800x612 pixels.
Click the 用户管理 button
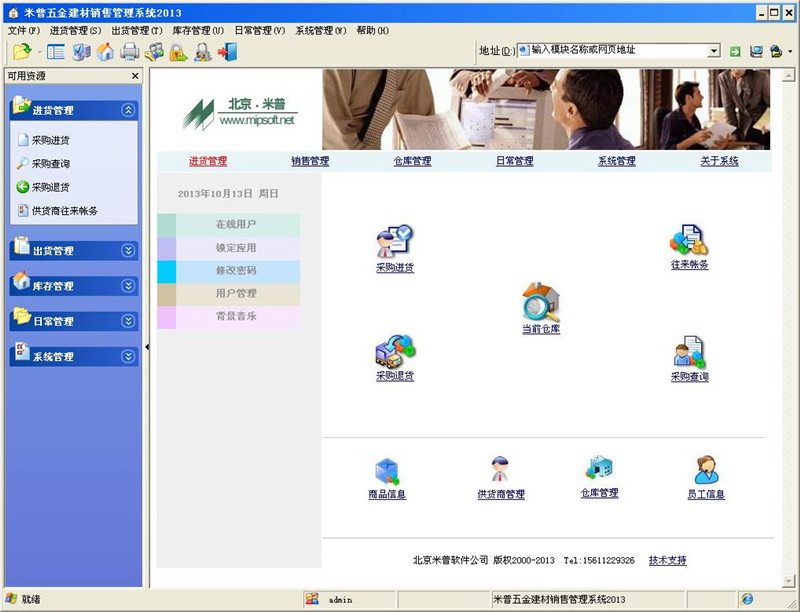pos(229,294)
